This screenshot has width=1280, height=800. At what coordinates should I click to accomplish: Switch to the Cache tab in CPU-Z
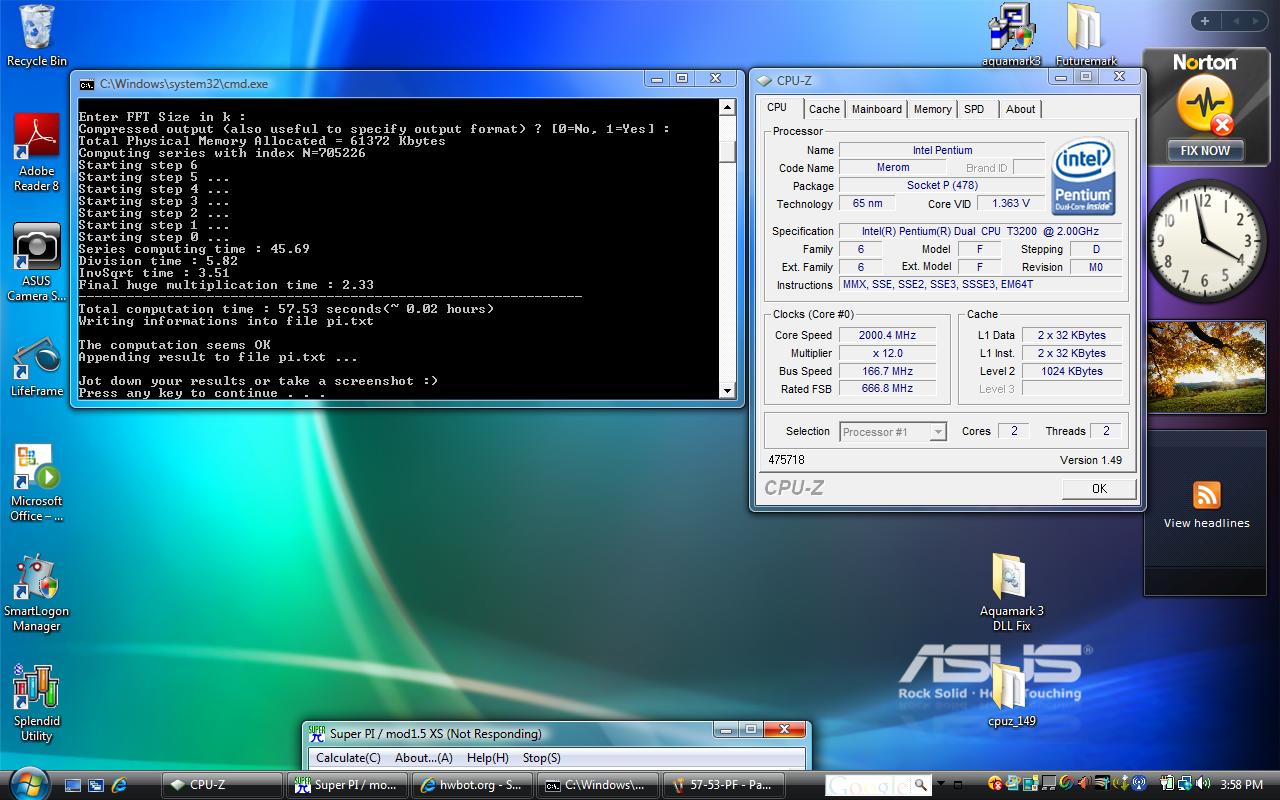tap(824, 109)
